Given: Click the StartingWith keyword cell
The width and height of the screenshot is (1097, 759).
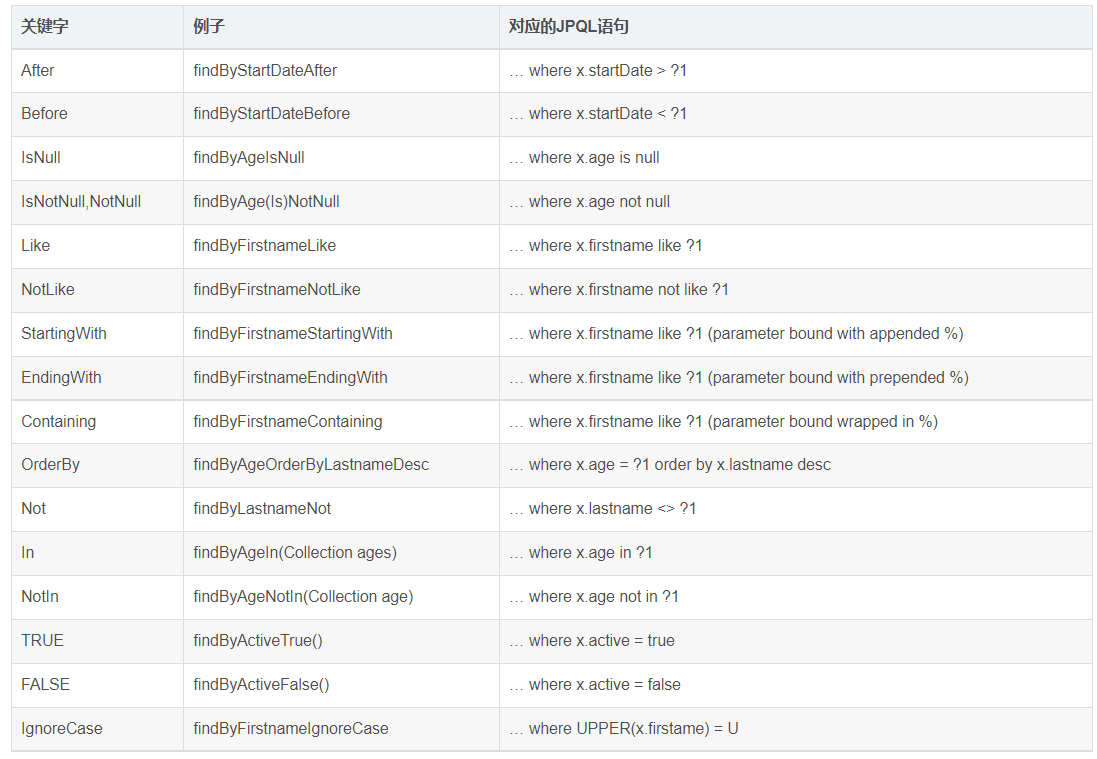Looking at the screenshot, I should [97, 334].
